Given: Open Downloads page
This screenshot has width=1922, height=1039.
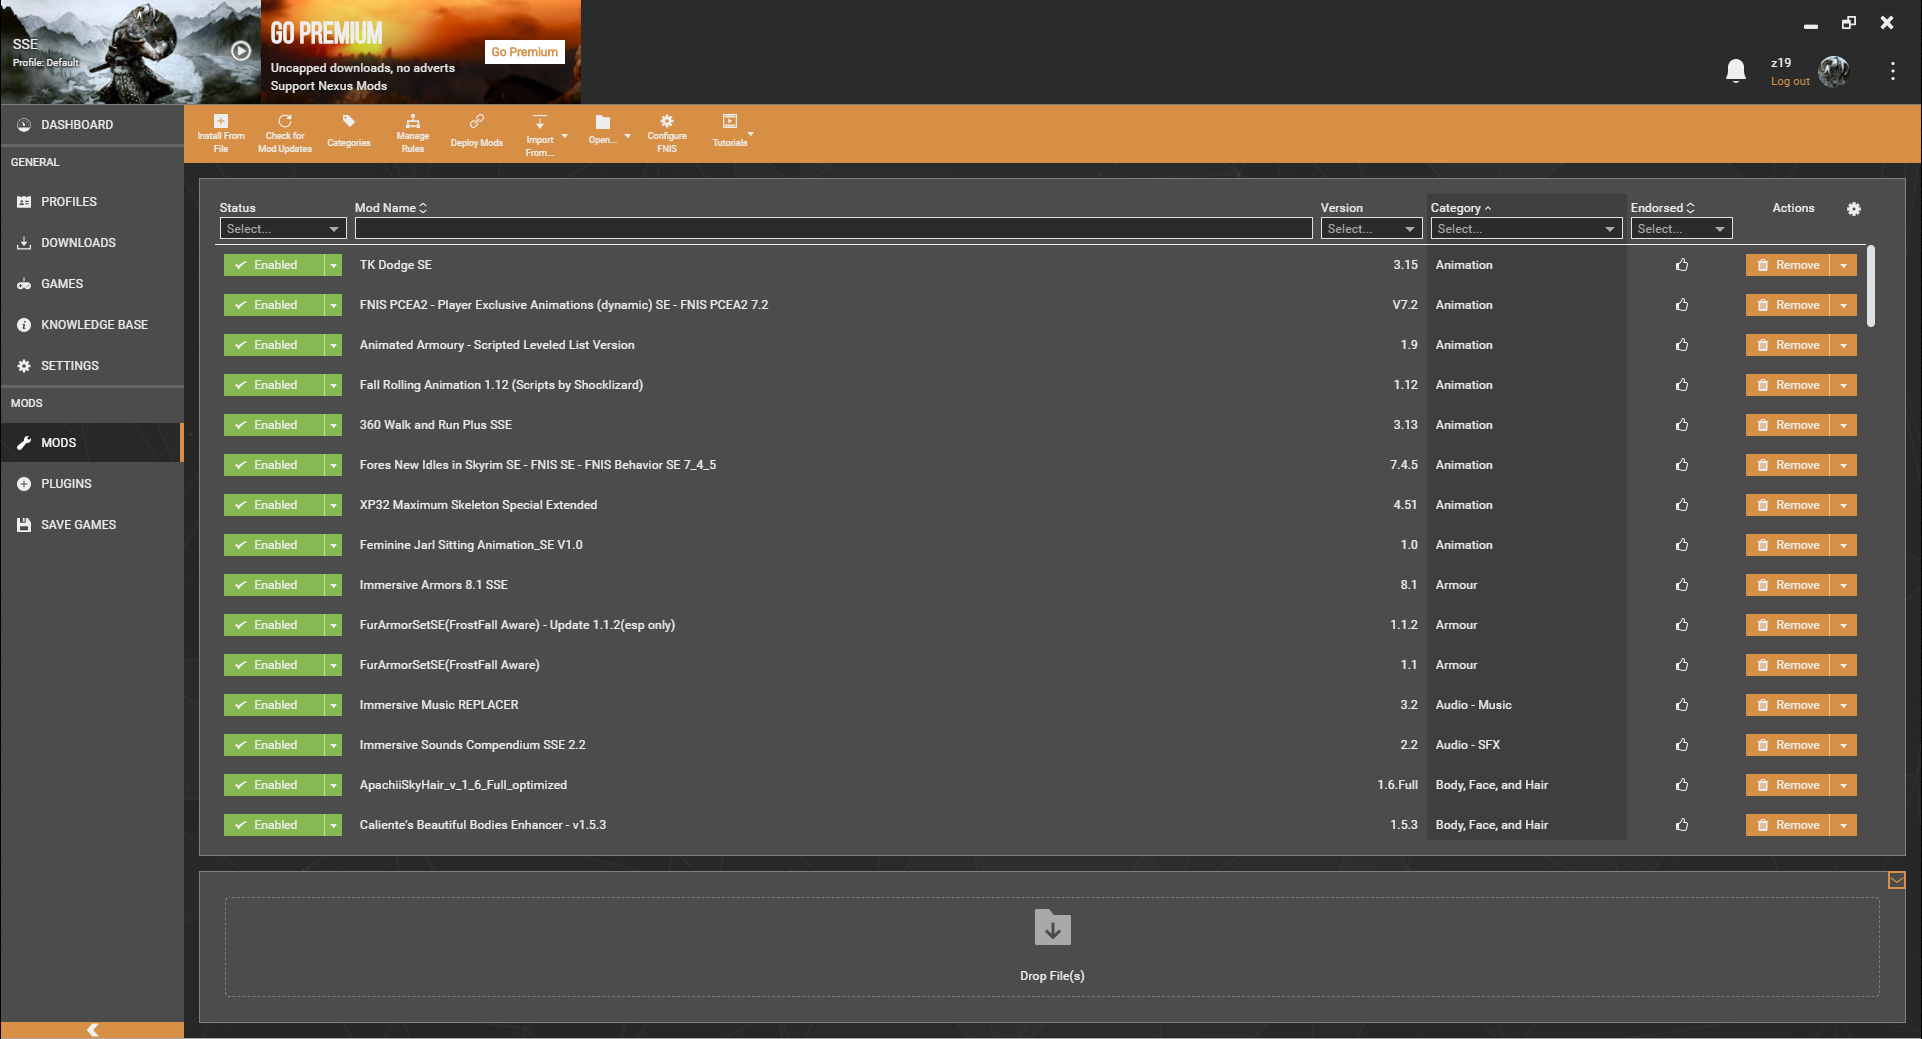Looking at the screenshot, I should 92,243.
